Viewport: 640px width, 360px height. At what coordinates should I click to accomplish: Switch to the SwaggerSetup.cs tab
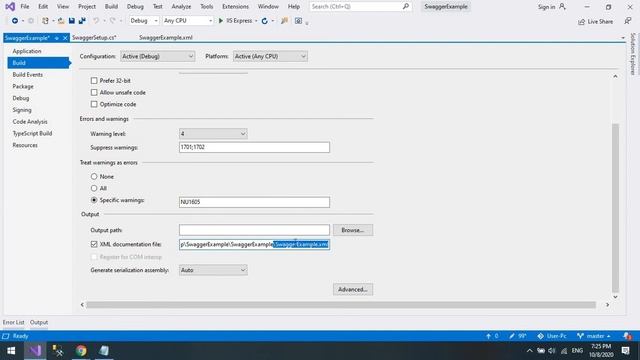(94, 38)
